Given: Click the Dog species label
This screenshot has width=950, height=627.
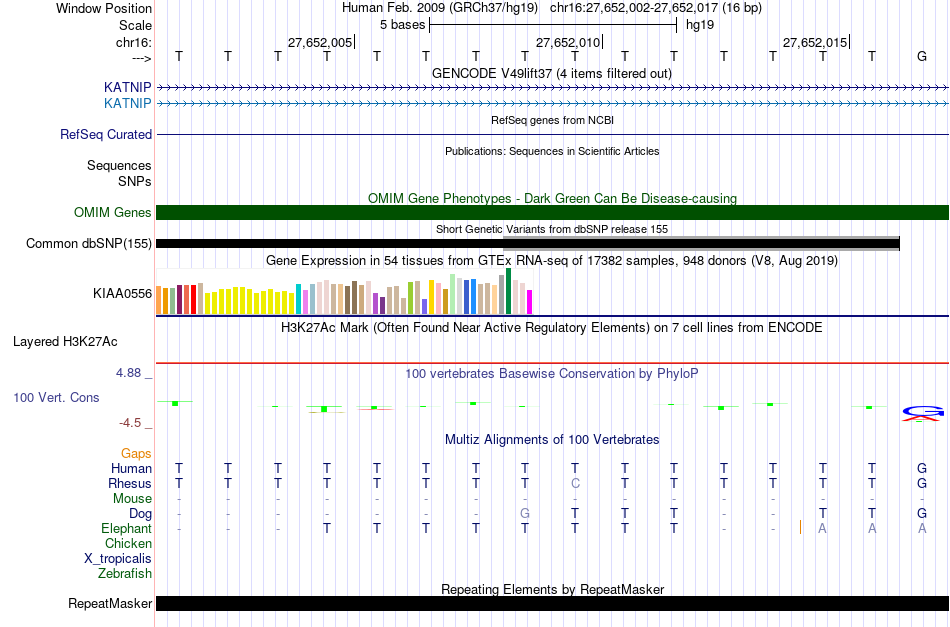Looking at the screenshot, I should [140, 514].
